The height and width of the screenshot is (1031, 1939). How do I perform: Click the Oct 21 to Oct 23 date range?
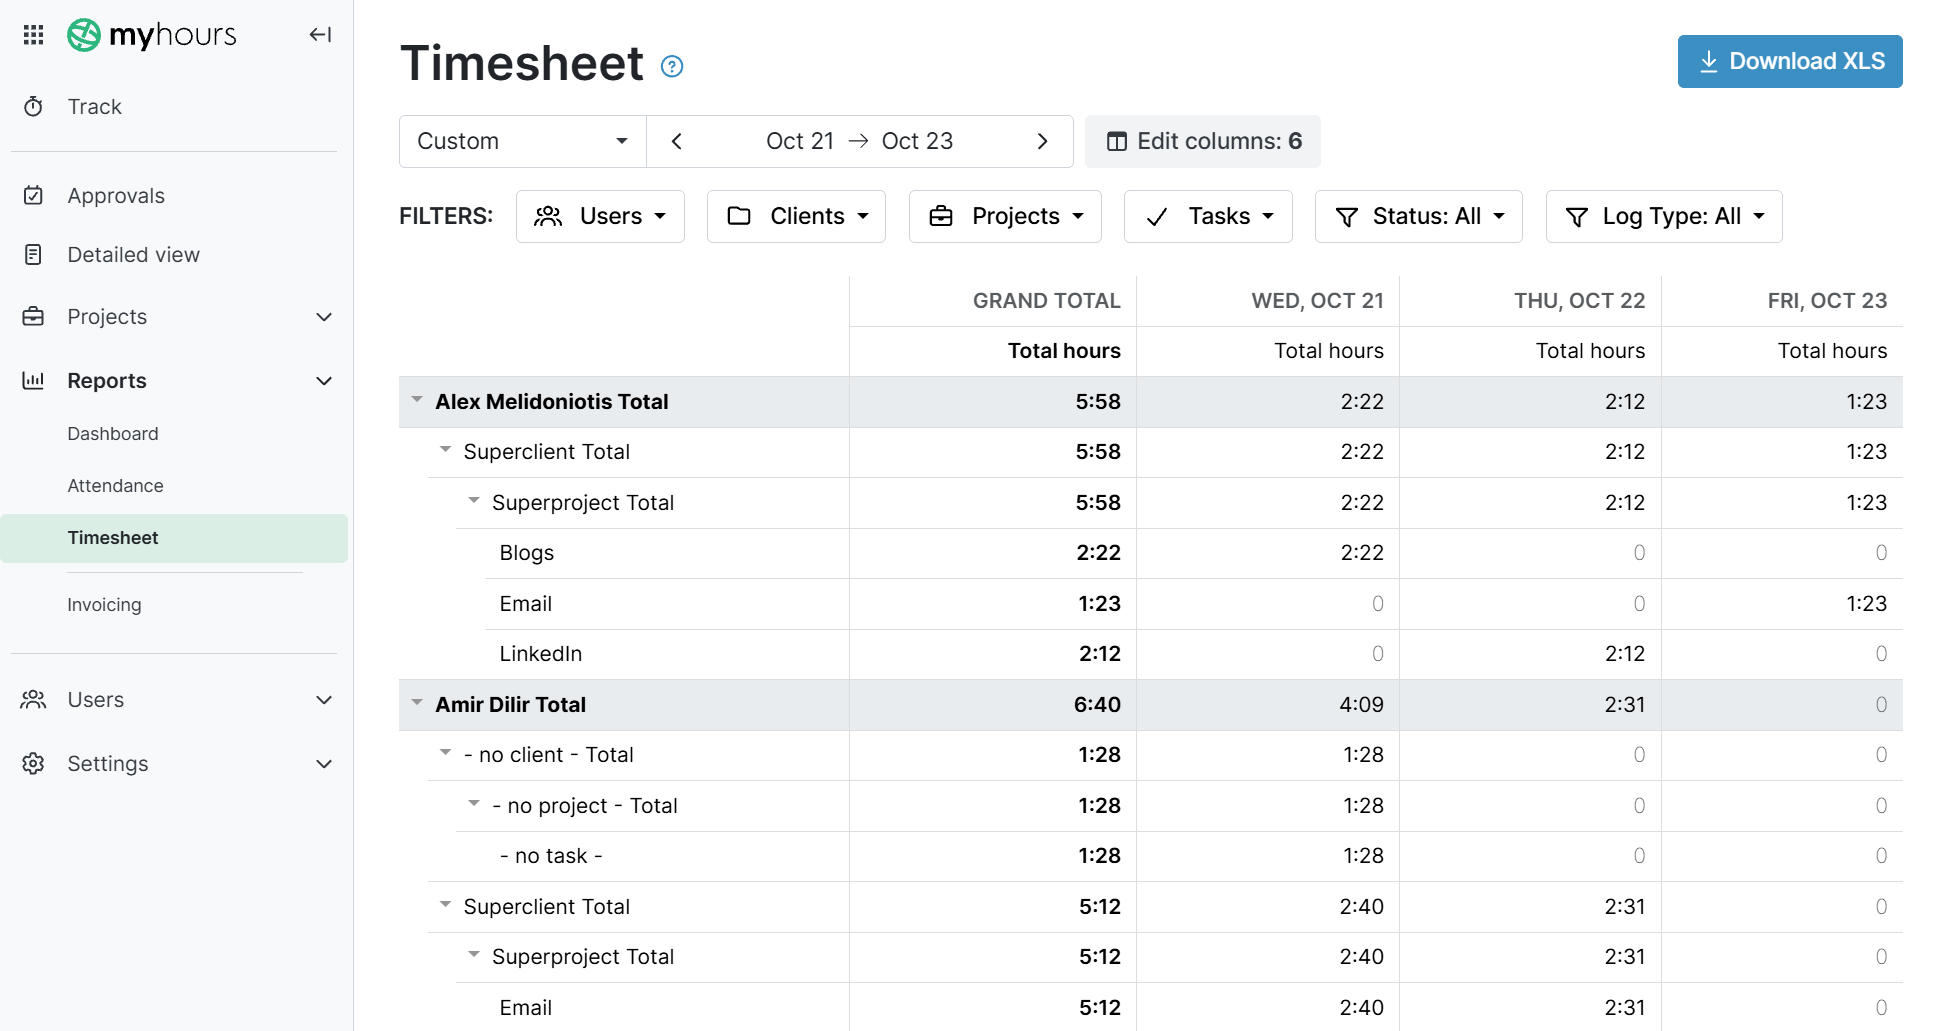[x=859, y=141]
